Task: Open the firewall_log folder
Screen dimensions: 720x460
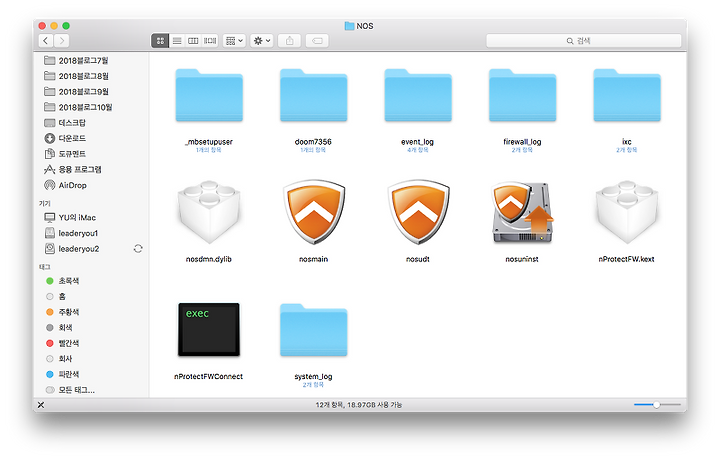Action: pyautogui.click(x=523, y=95)
